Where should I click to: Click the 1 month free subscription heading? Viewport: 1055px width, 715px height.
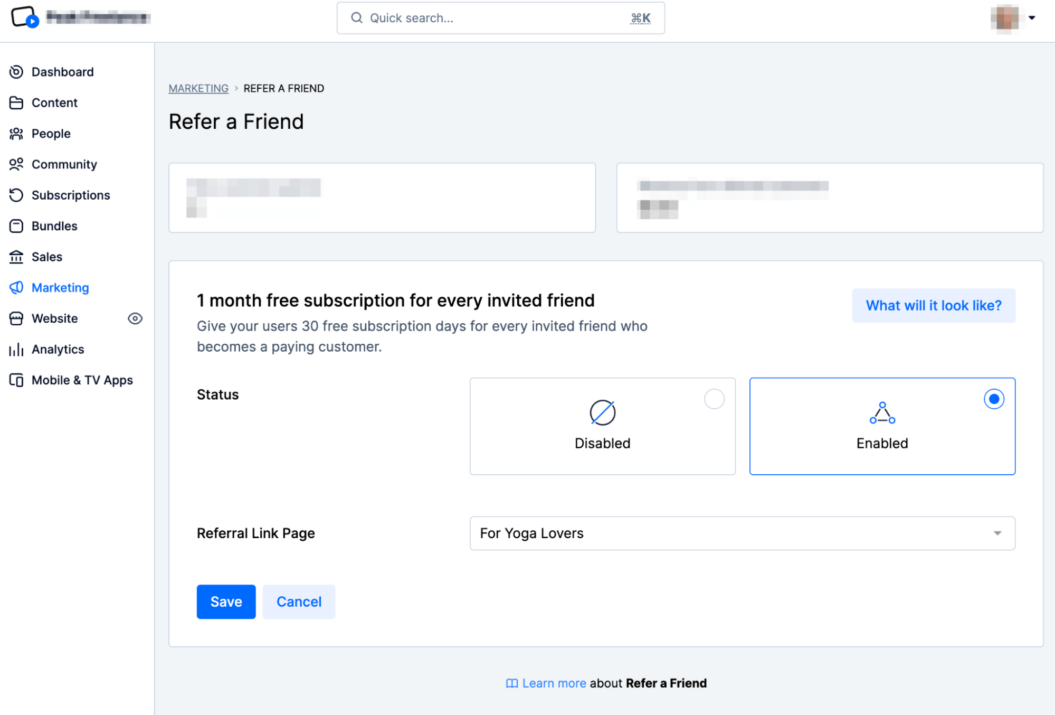point(396,300)
